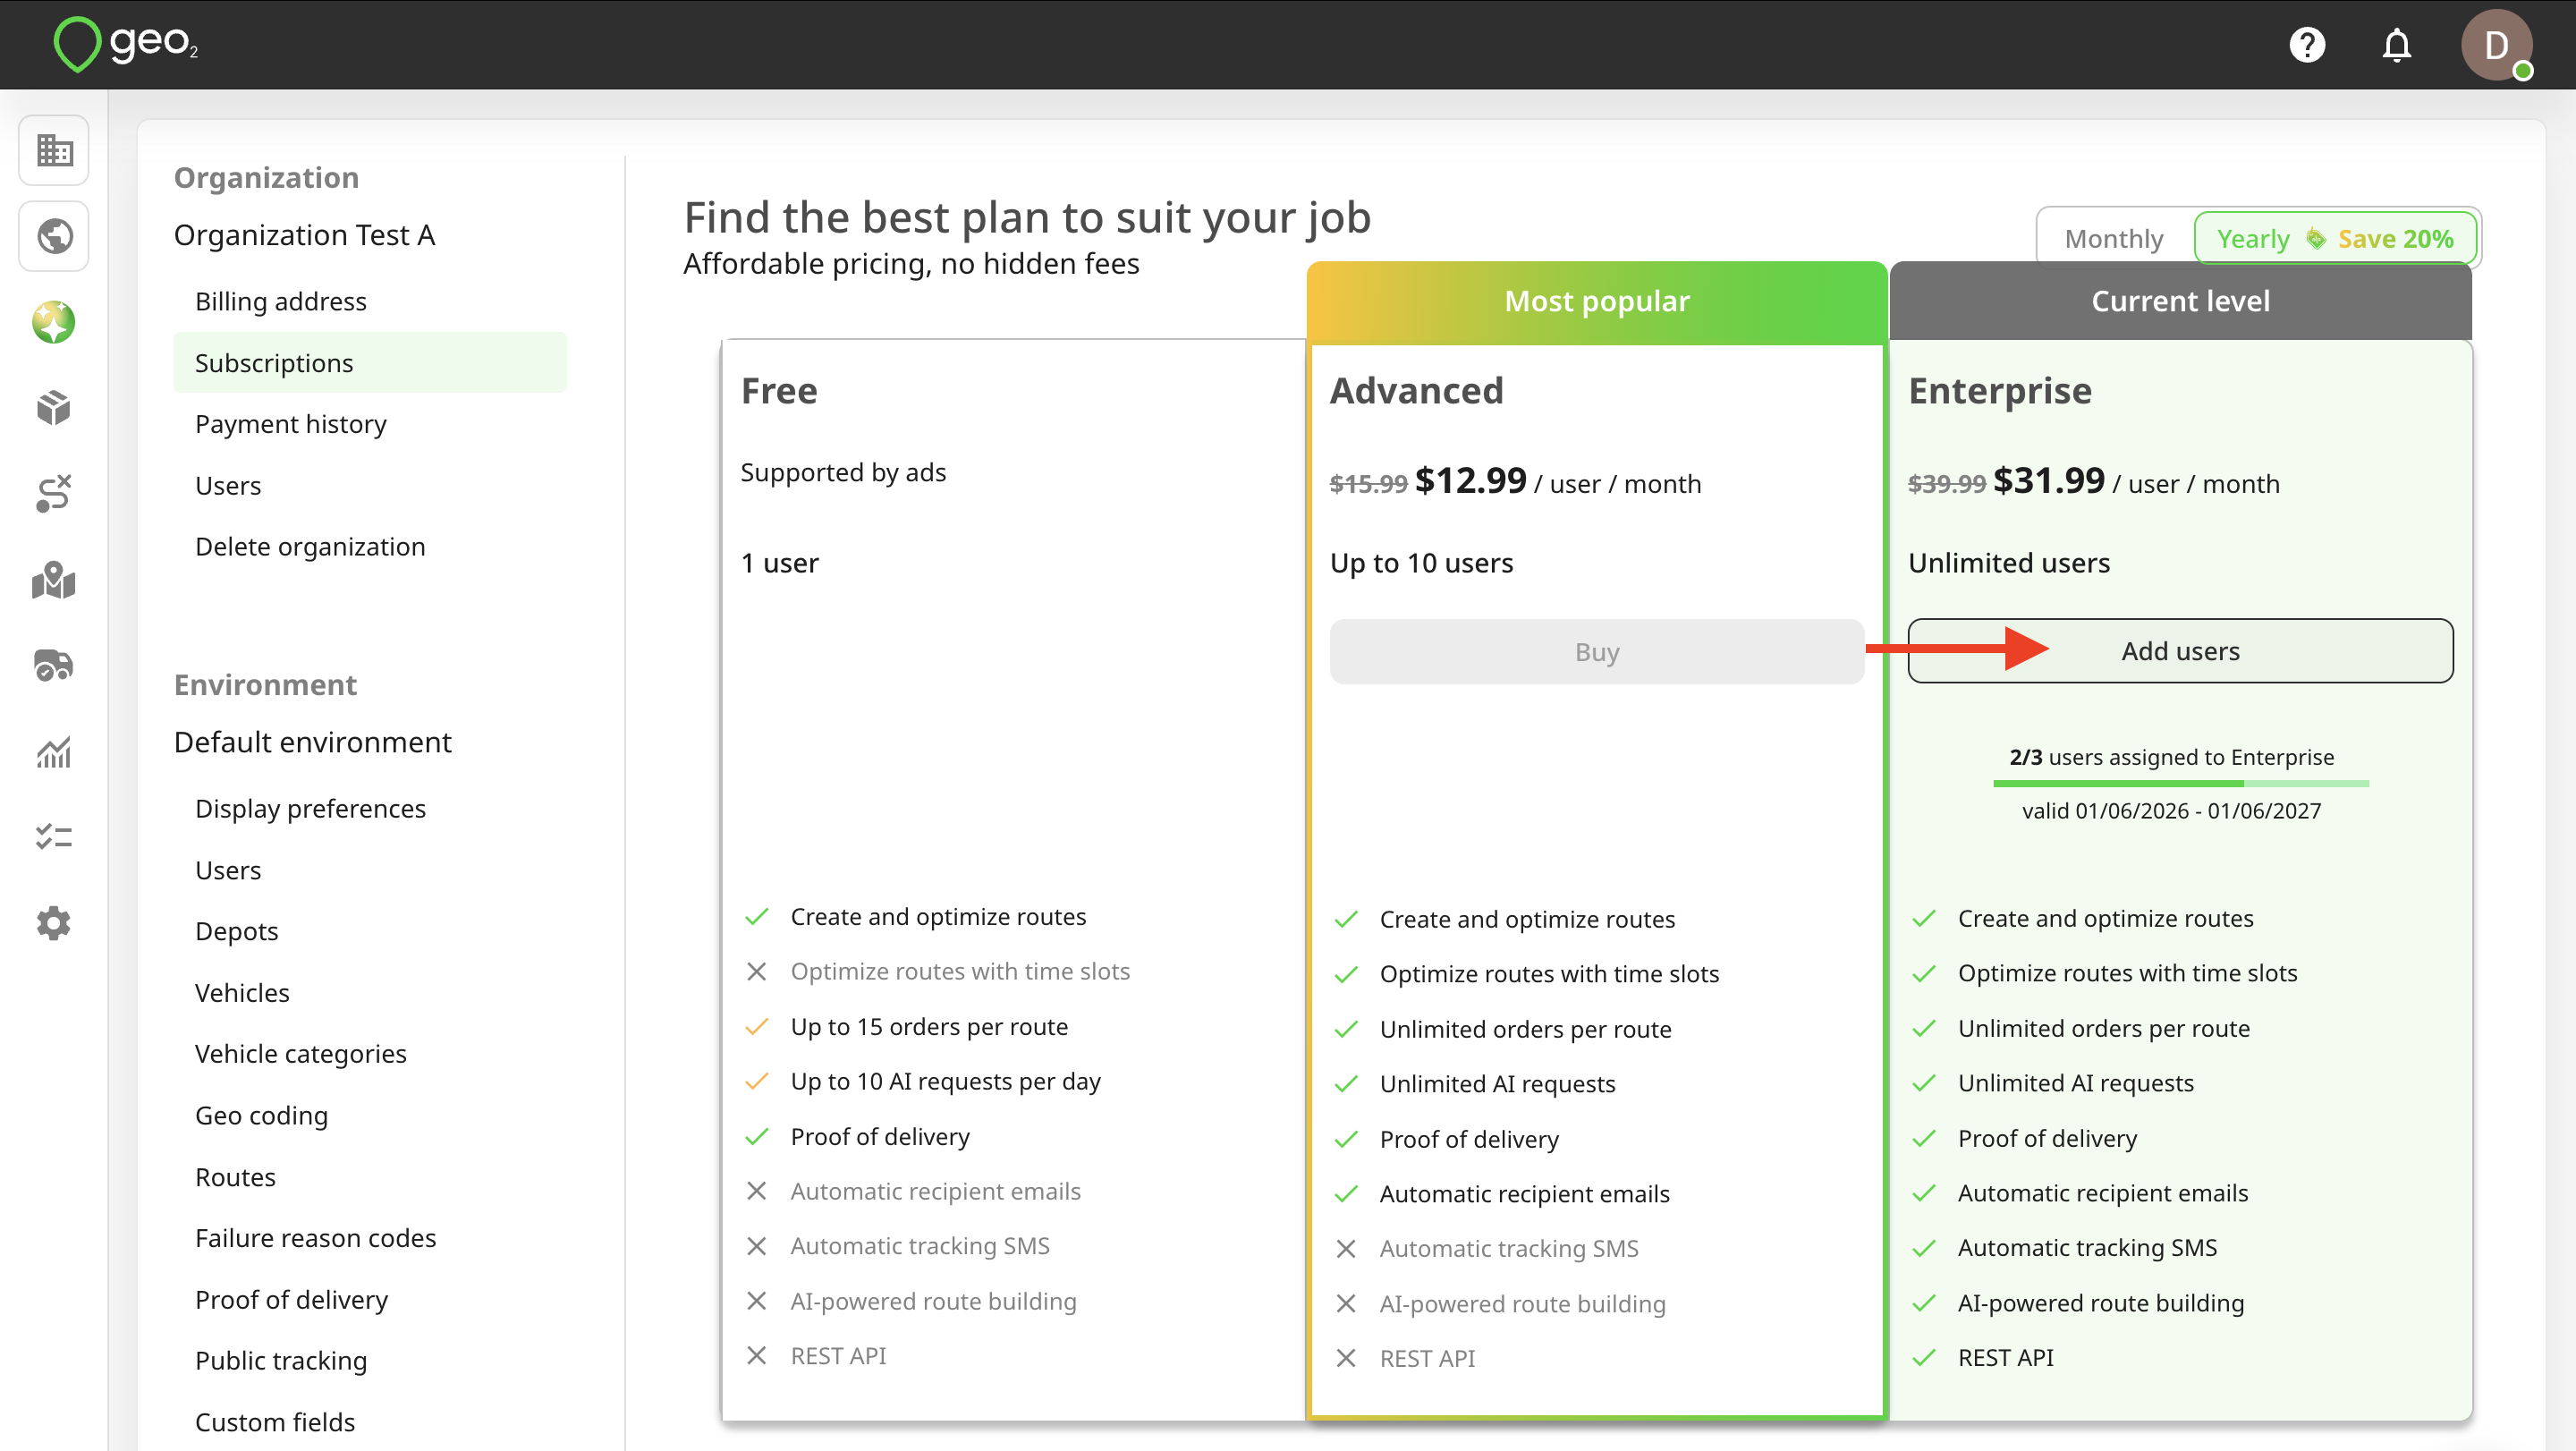Open the user avatar D menu
The width and height of the screenshot is (2576, 1451).
[x=2496, y=45]
